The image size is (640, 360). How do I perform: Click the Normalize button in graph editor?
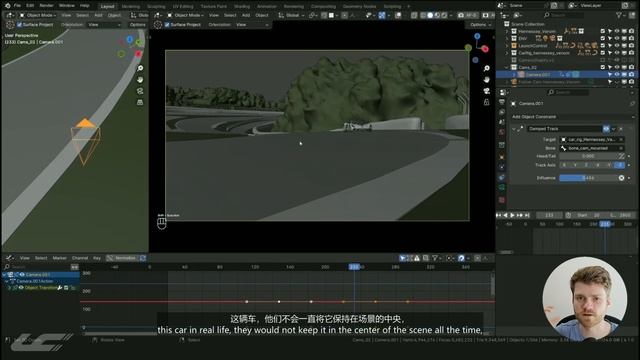click(122, 258)
